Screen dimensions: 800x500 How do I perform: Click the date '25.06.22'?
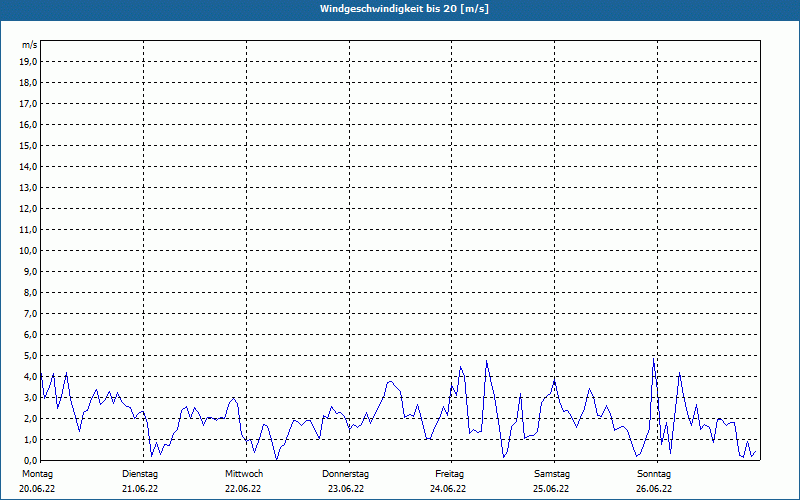click(551, 489)
